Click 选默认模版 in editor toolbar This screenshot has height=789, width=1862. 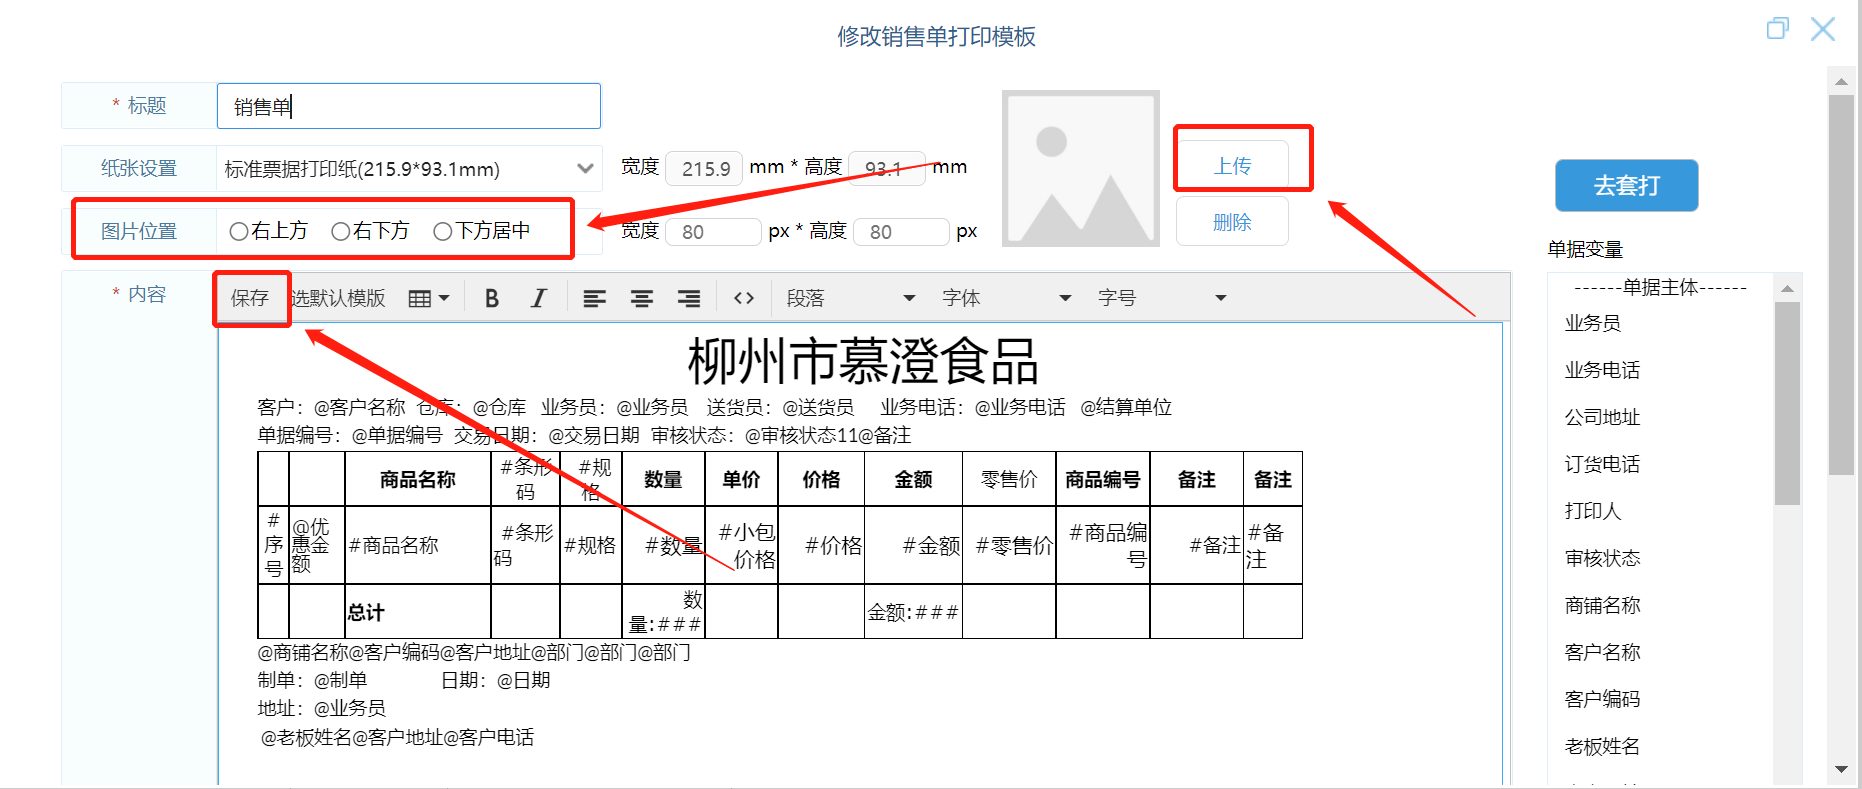tap(337, 298)
